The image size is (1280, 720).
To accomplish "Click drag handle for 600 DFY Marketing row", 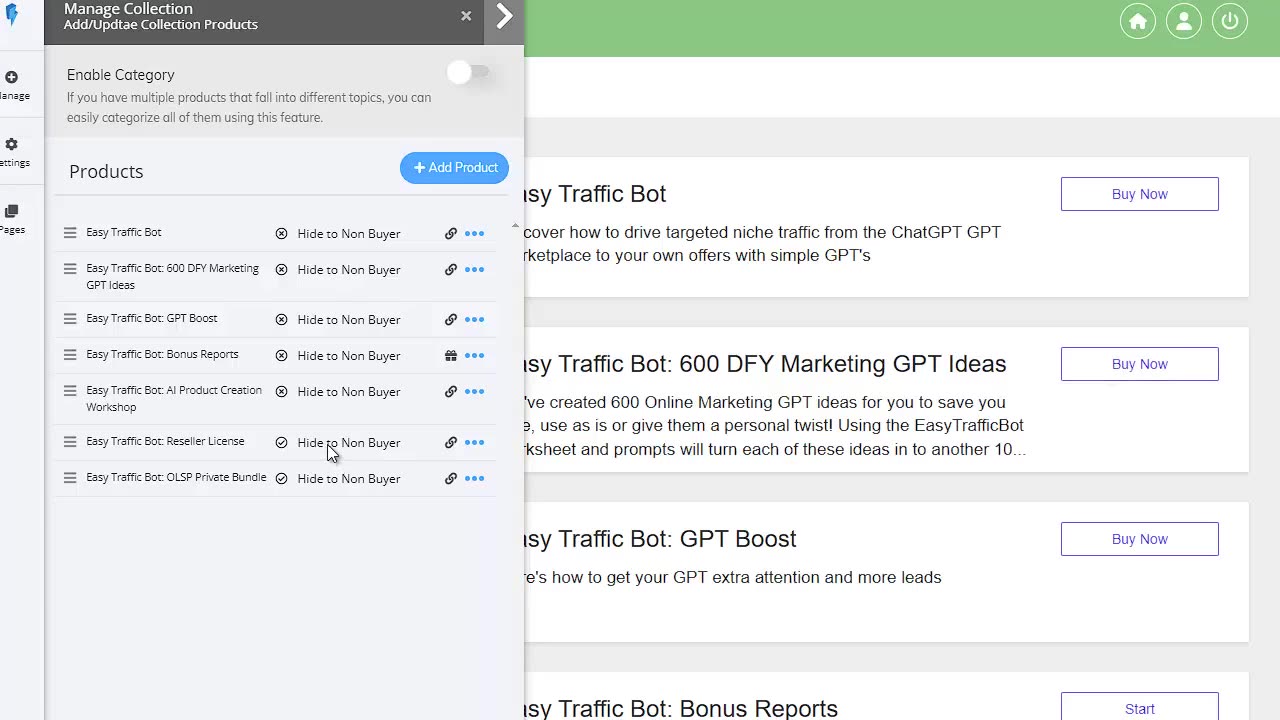I will [x=70, y=268].
